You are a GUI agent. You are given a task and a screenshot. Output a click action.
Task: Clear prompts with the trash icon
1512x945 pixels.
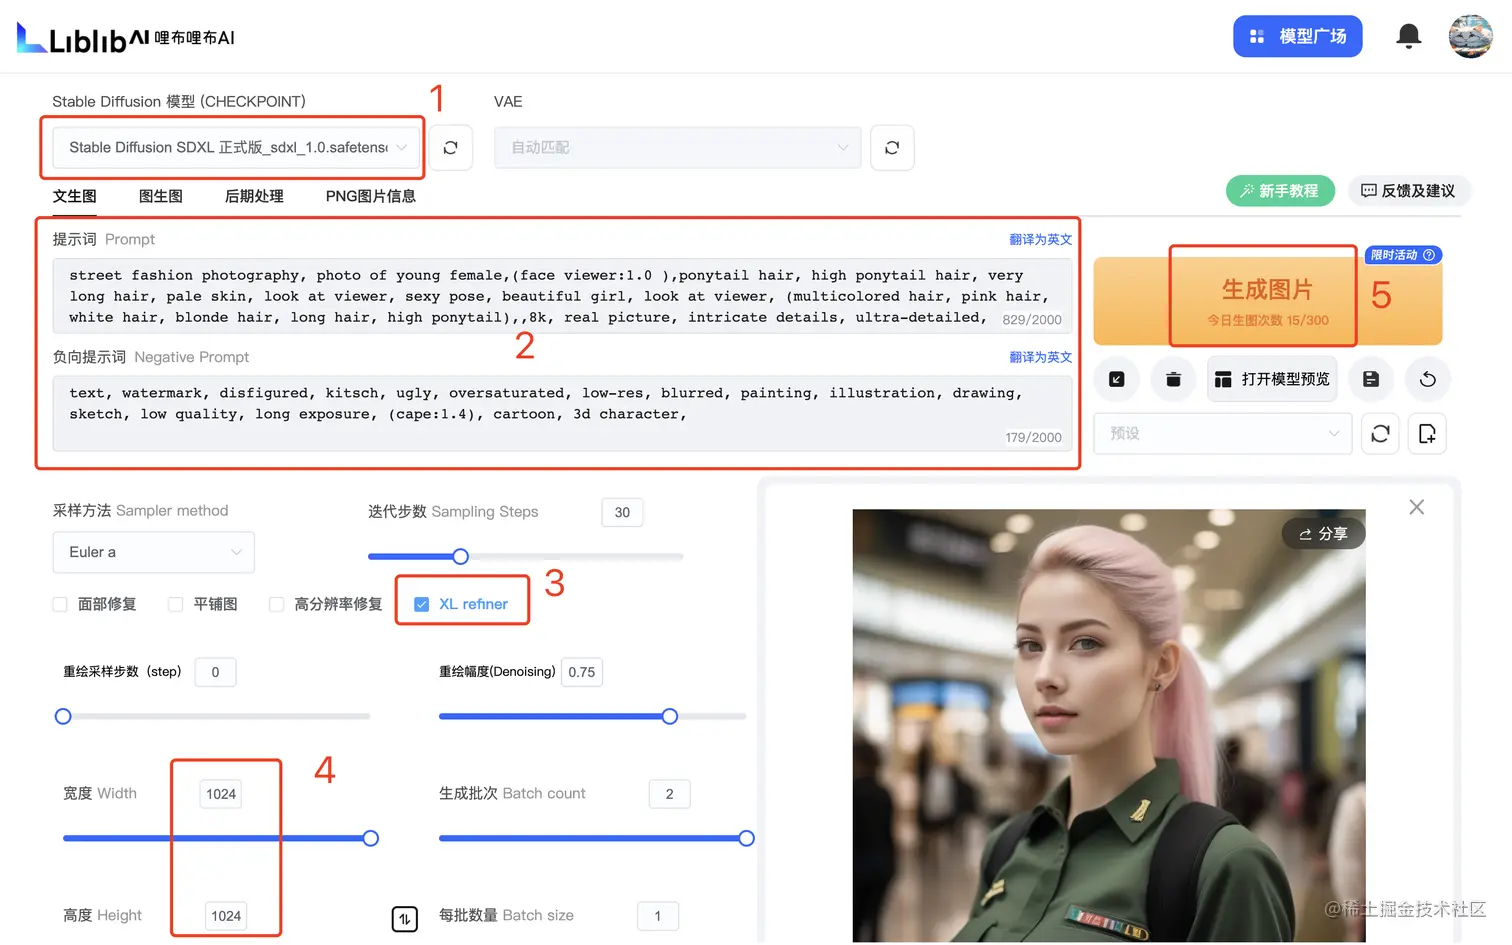click(x=1172, y=379)
